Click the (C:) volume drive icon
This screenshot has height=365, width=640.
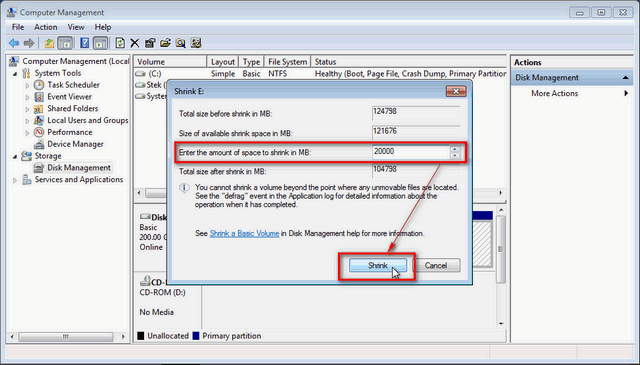[140, 74]
